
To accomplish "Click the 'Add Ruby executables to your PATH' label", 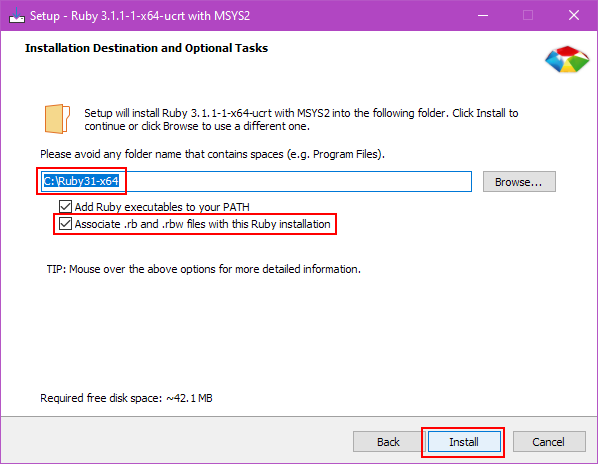I will [x=162, y=207].
